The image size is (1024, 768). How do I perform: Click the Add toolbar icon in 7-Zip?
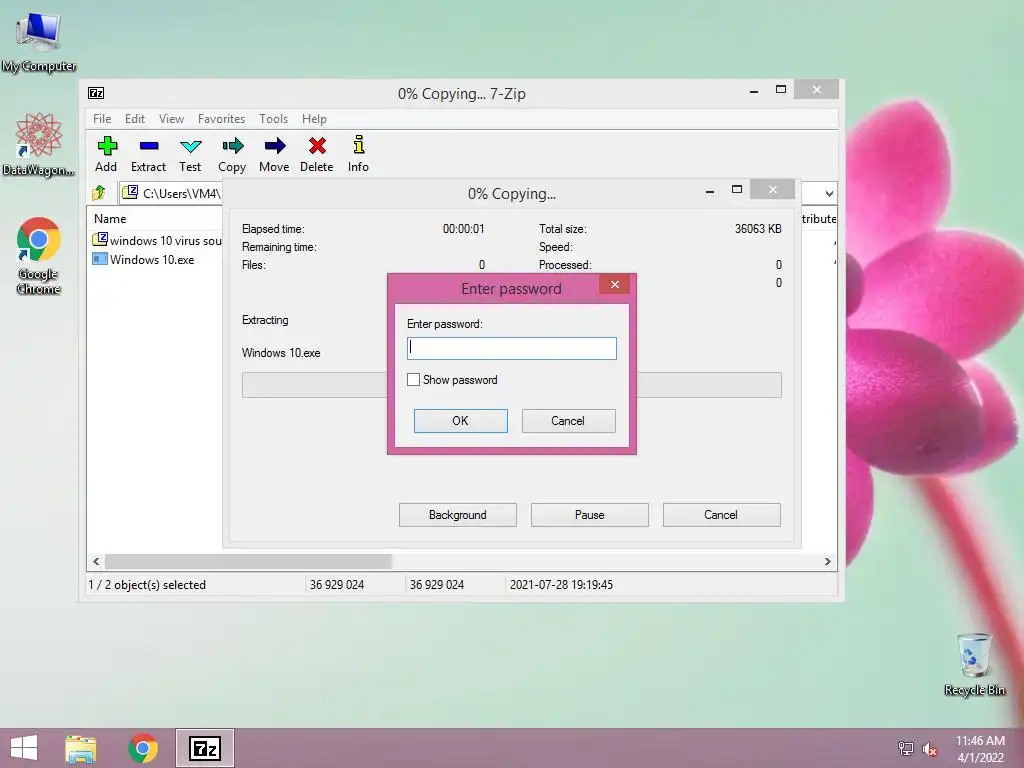(x=106, y=146)
